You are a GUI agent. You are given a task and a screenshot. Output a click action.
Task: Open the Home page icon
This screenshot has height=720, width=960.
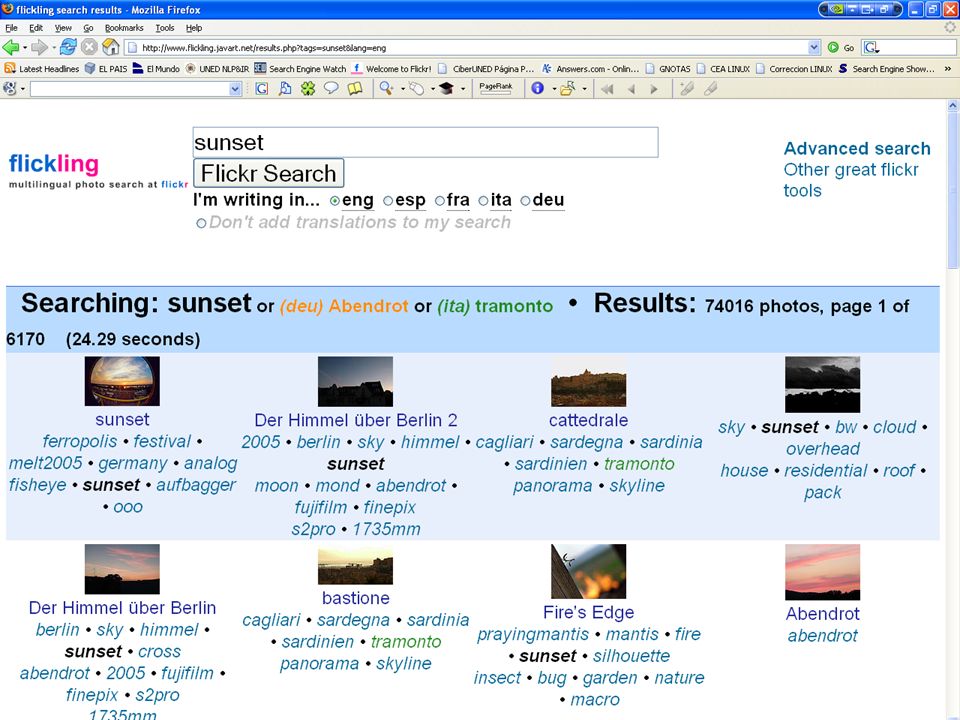[x=111, y=47]
